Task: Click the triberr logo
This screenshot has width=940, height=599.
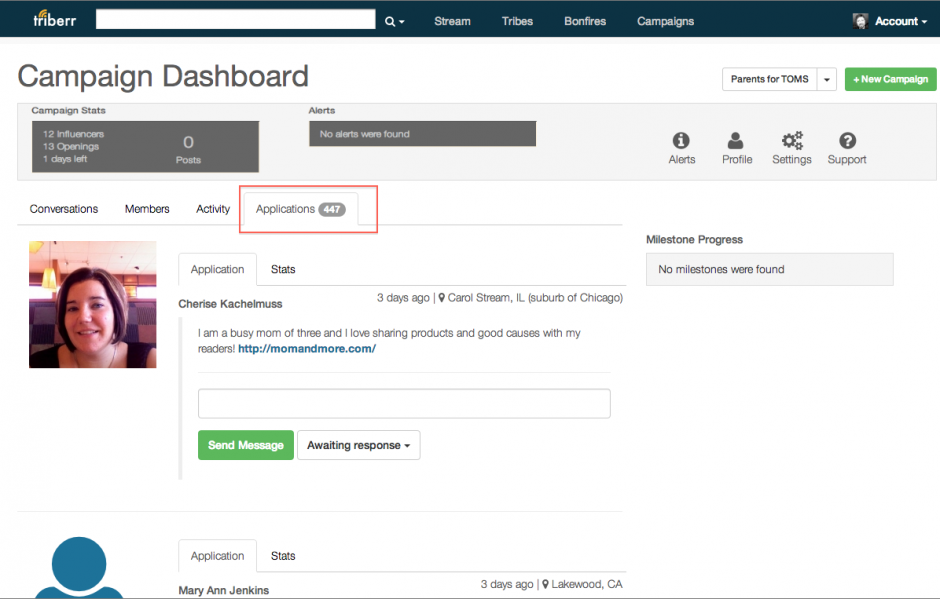Action: point(55,19)
